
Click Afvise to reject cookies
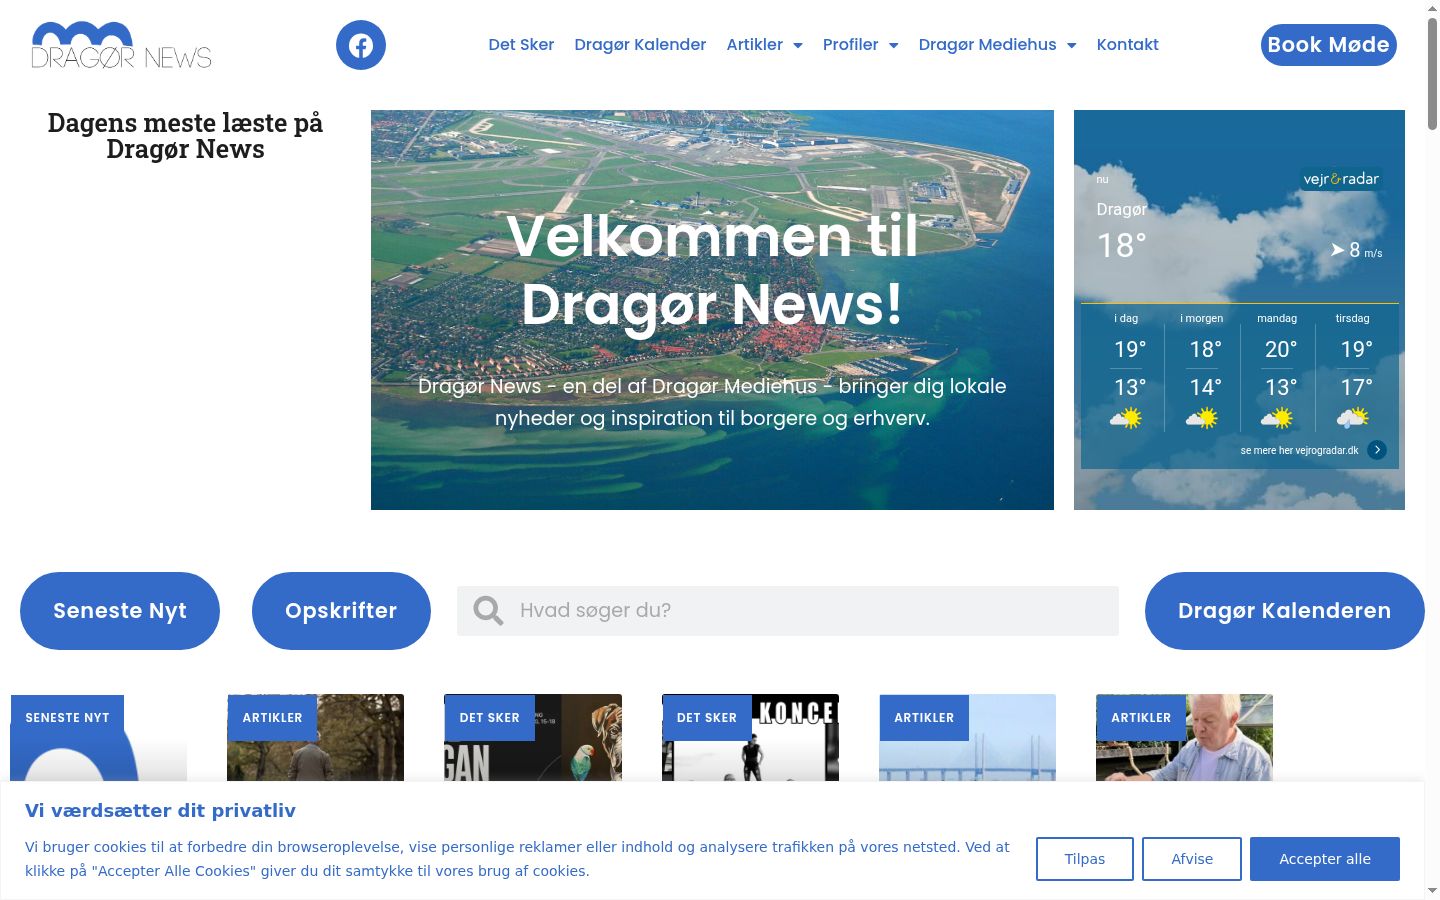pyautogui.click(x=1192, y=859)
